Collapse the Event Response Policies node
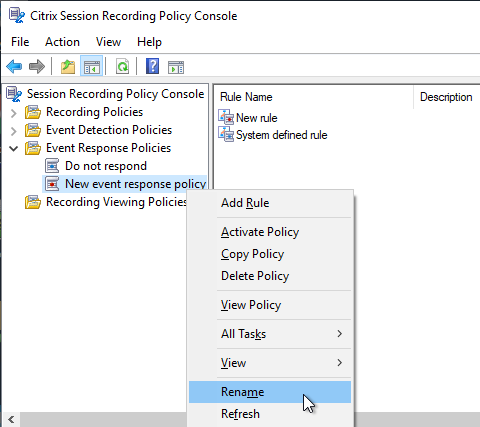The width and height of the screenshot is (480, 427). [14, 148]
